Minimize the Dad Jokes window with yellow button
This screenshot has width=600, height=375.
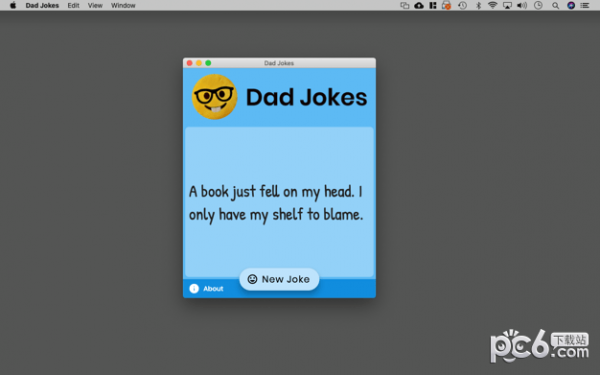(x=199, y=63)
